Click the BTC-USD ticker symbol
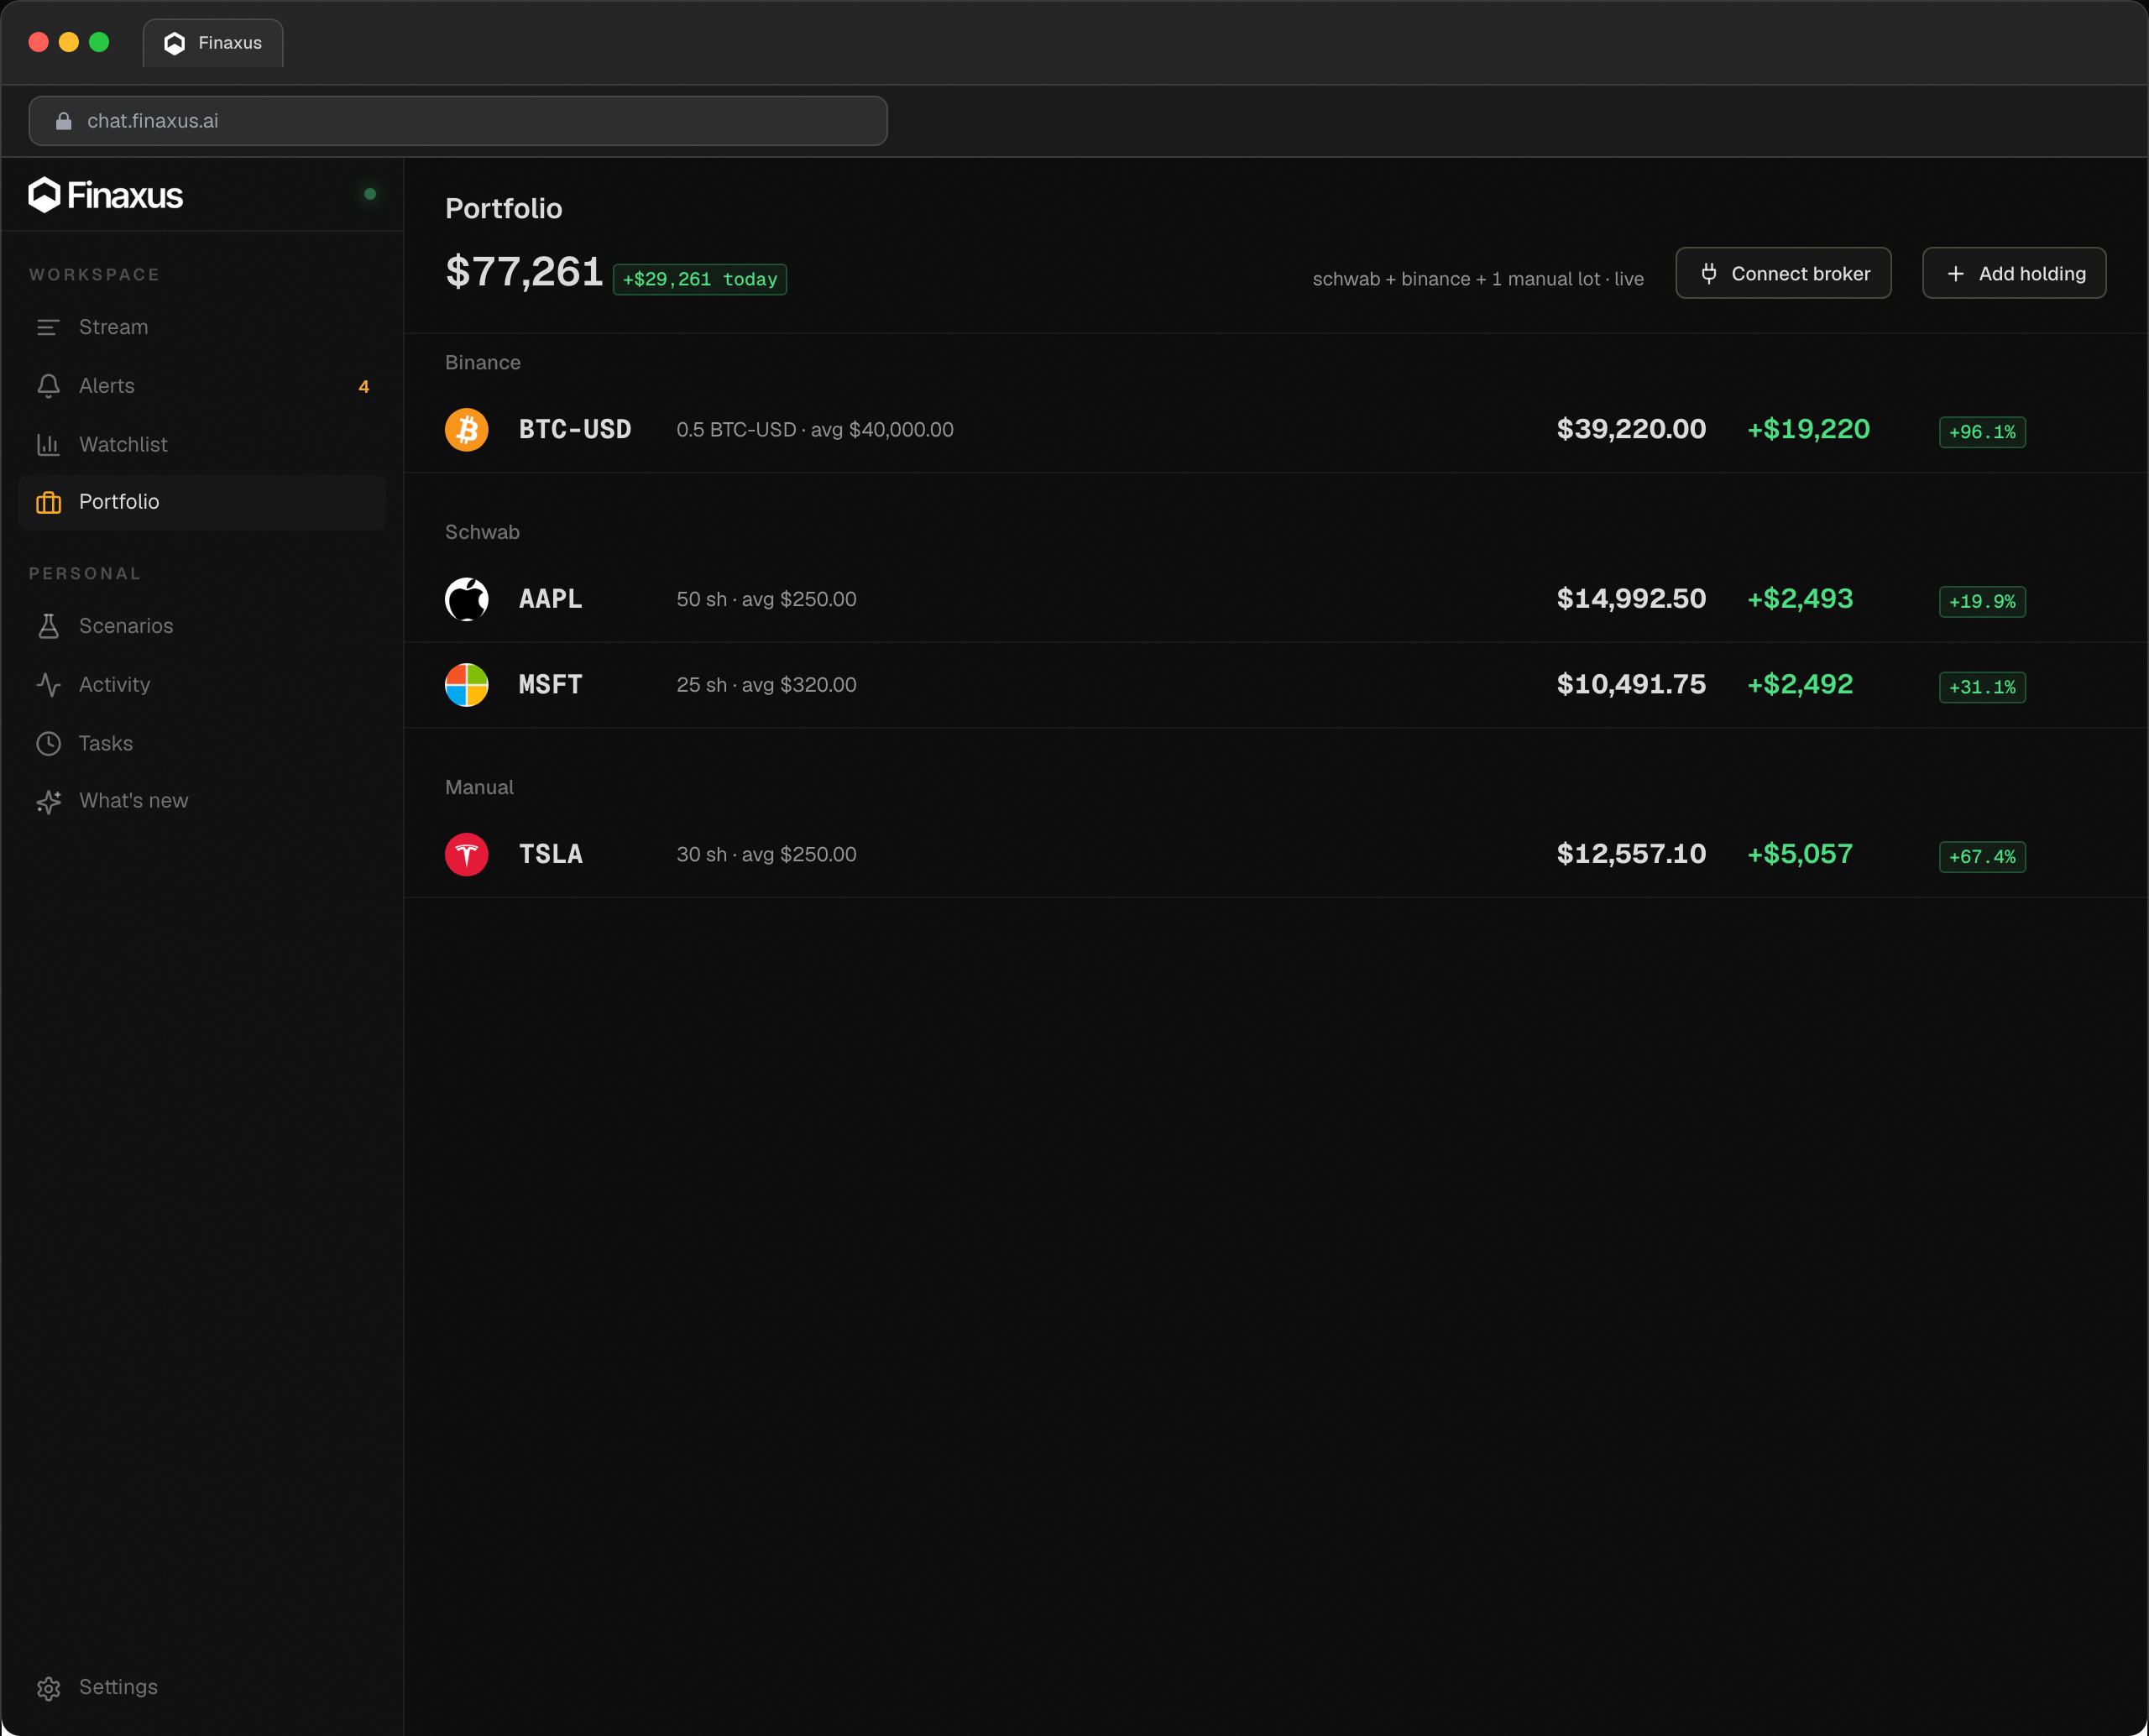The height and width of the screenshot is (1736, 2149). [x=575, y=430]
